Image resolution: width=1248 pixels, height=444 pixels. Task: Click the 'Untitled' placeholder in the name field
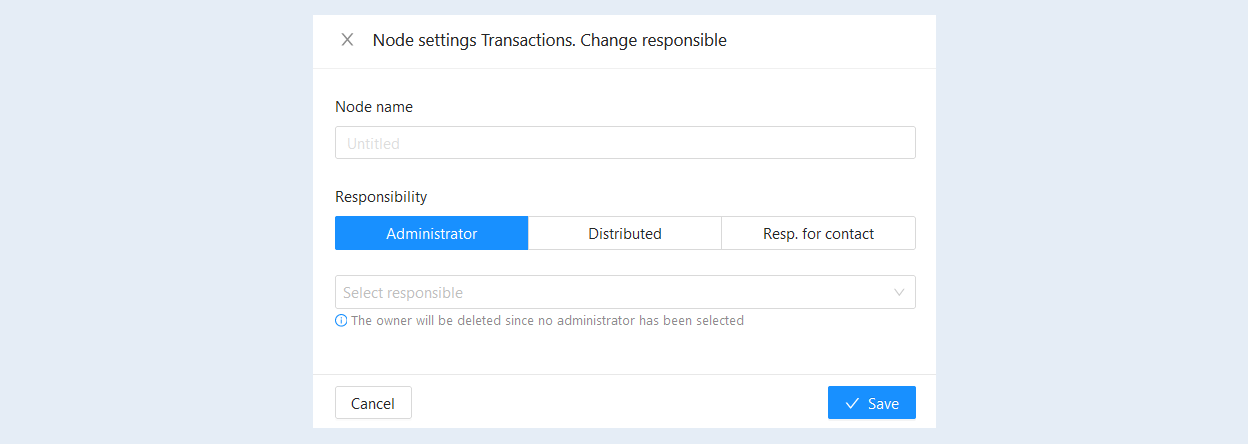[373, 144]
